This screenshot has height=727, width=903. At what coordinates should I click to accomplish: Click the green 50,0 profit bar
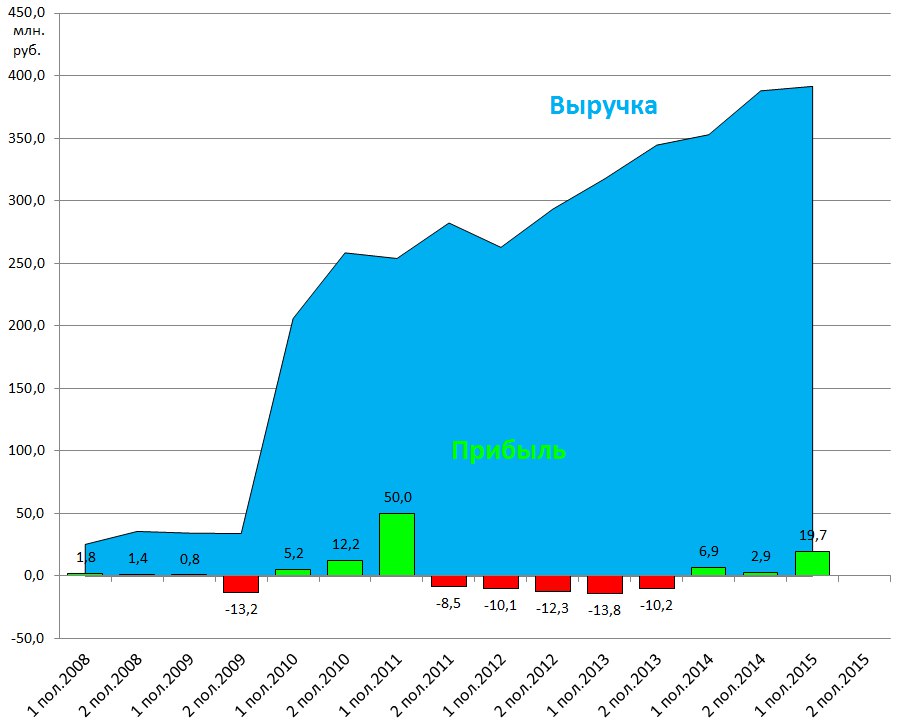(396, 544)
